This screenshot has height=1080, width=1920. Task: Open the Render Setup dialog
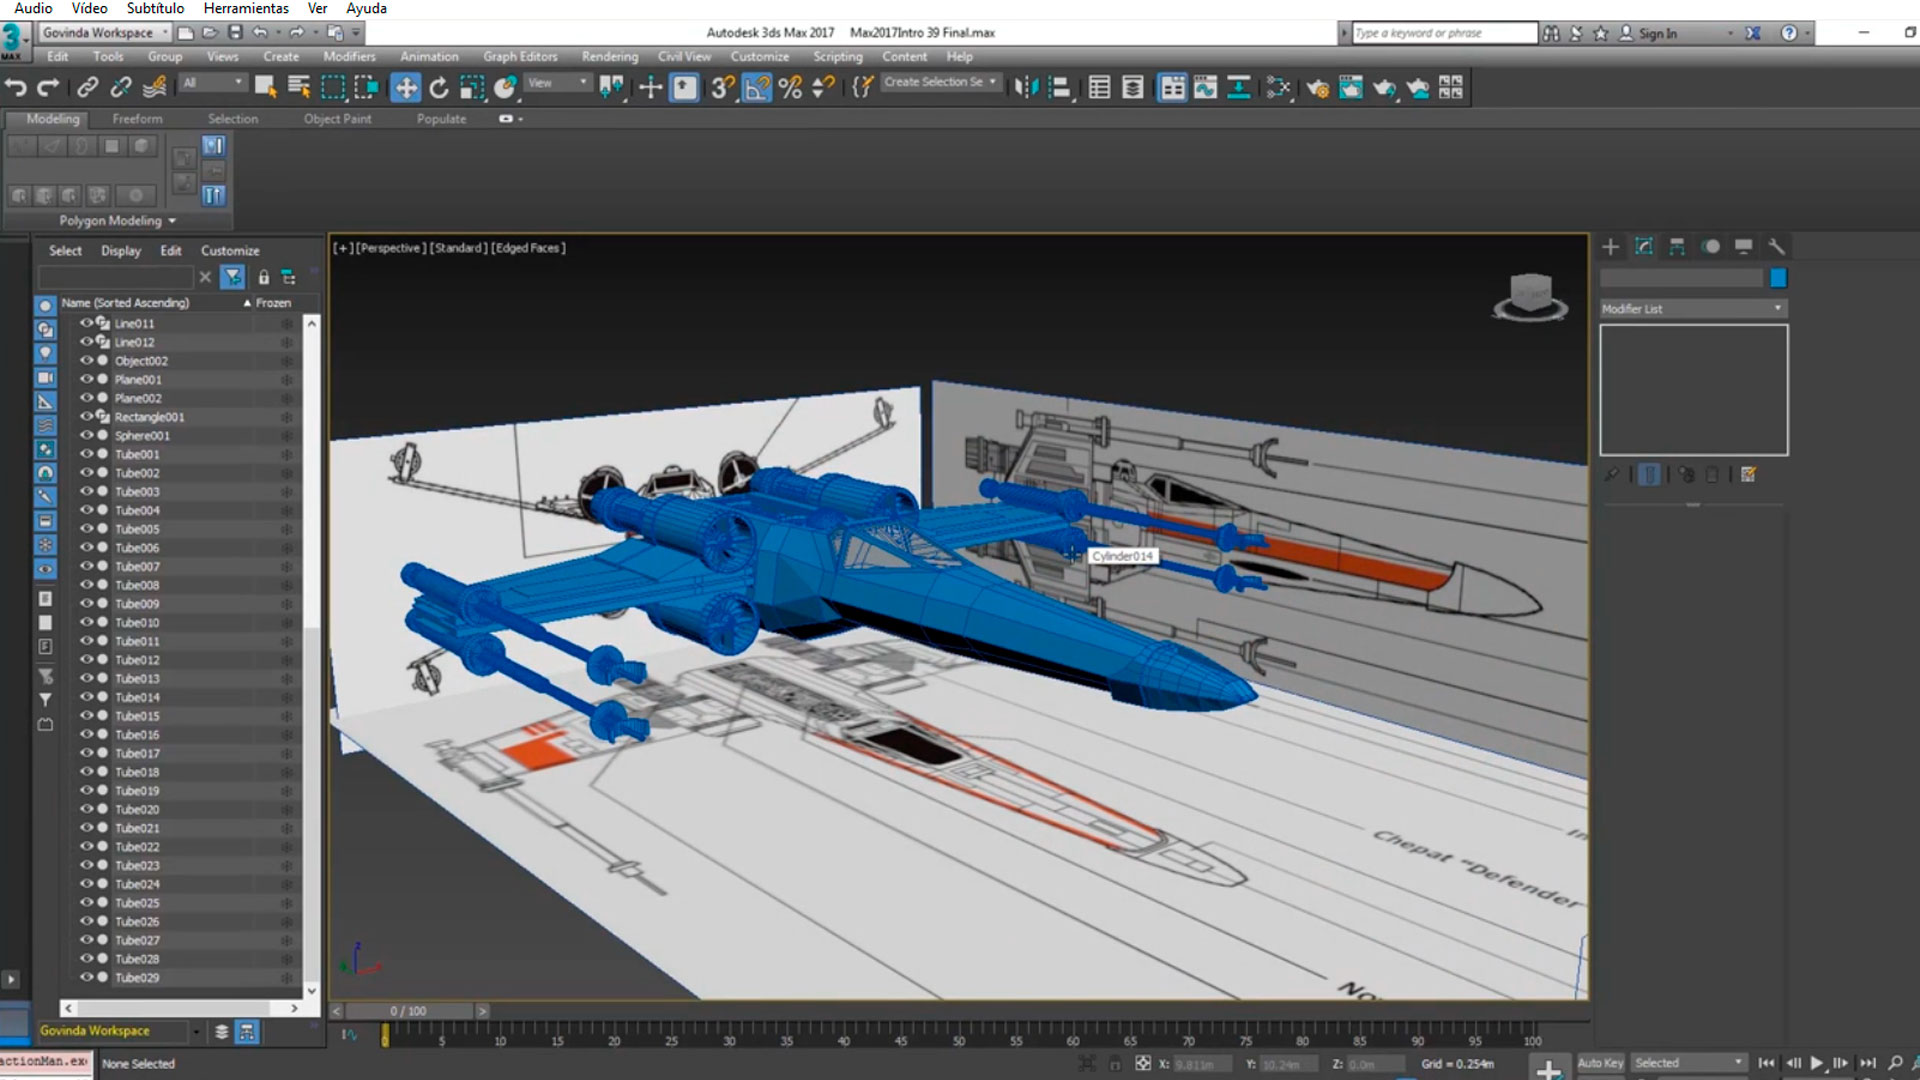click(1317, 88)
